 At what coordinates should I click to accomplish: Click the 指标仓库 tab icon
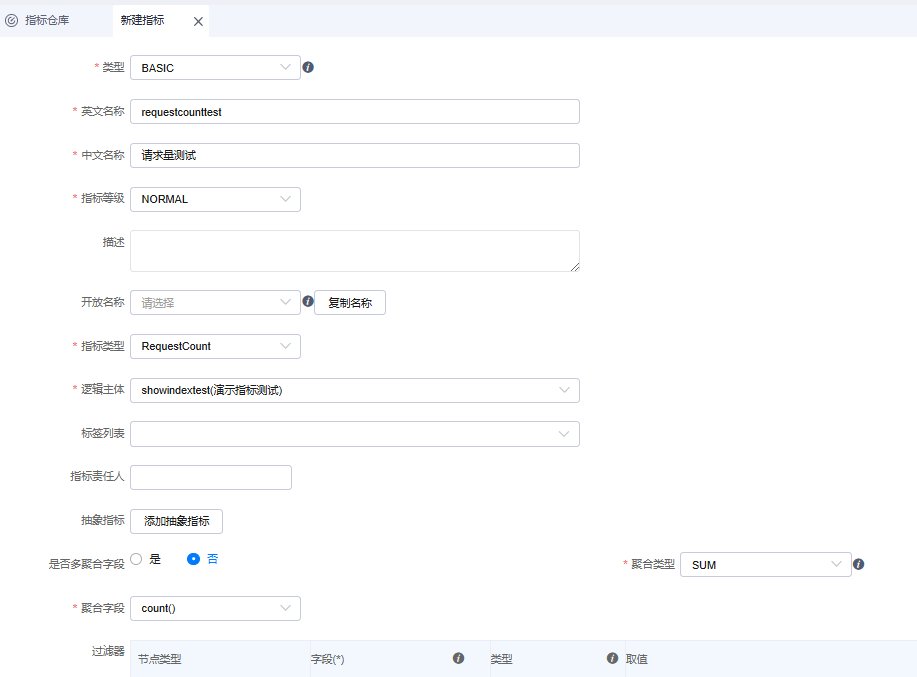pos(12,20)
